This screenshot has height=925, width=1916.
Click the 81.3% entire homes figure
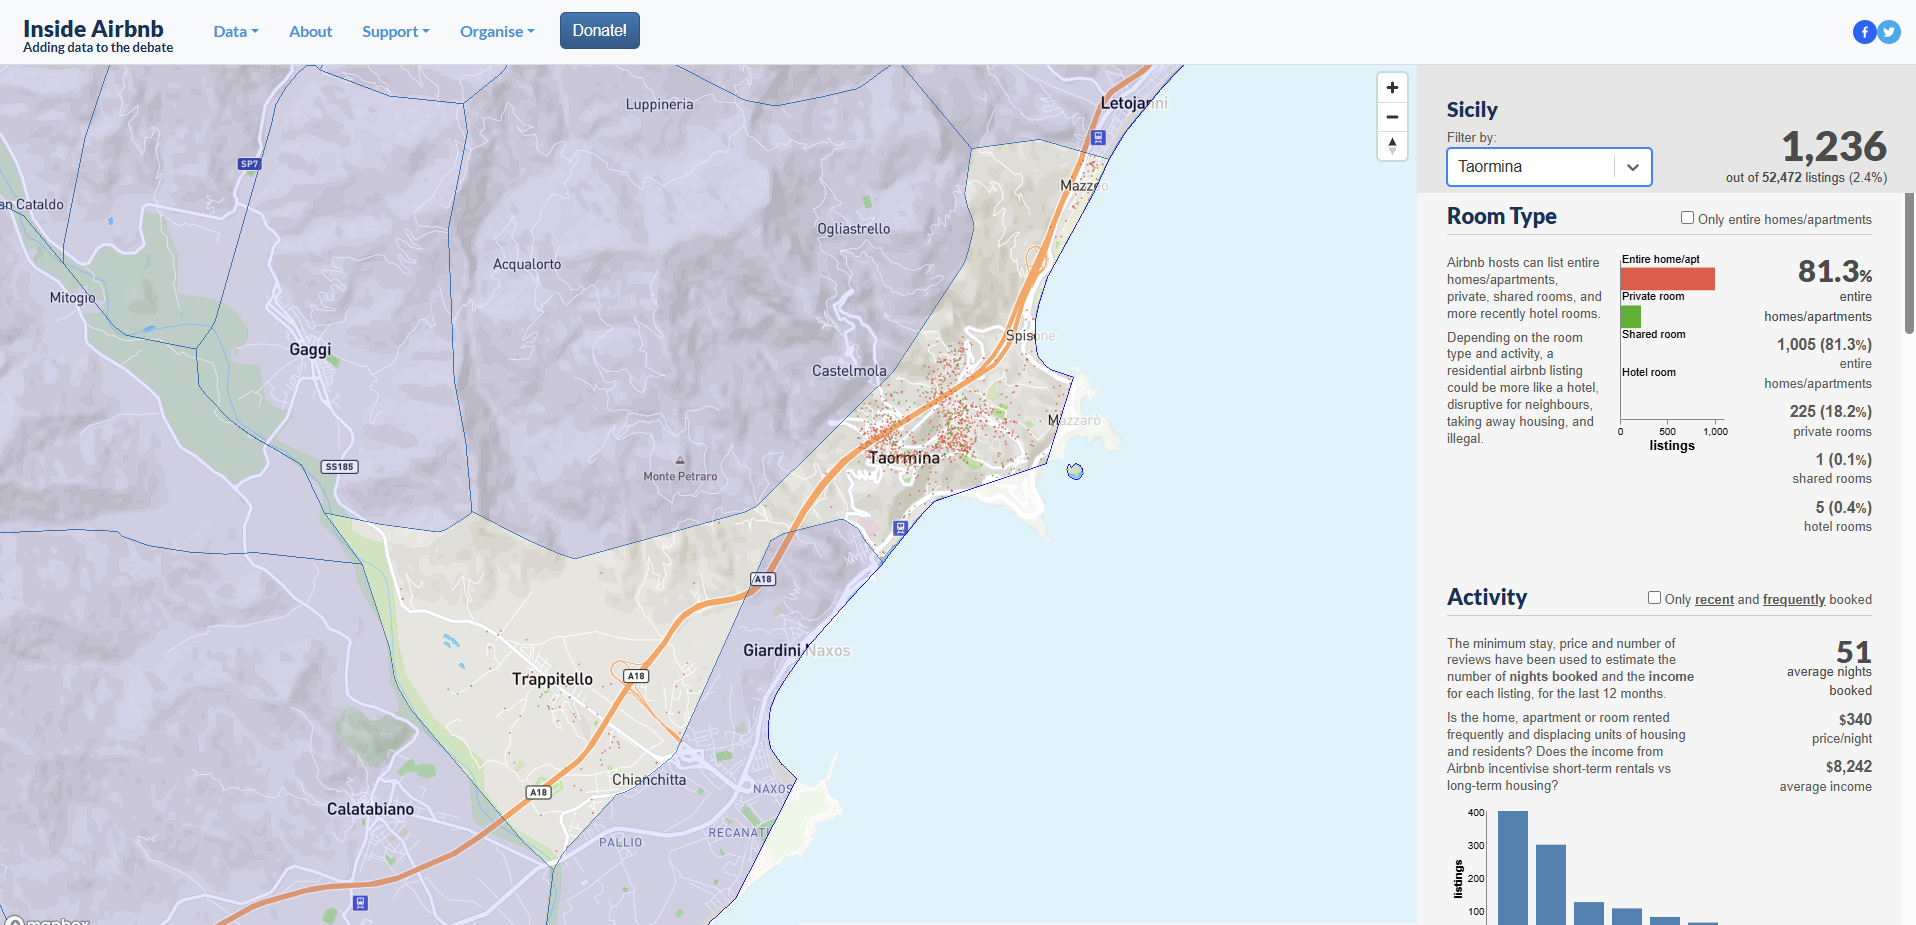(1835, 271)
